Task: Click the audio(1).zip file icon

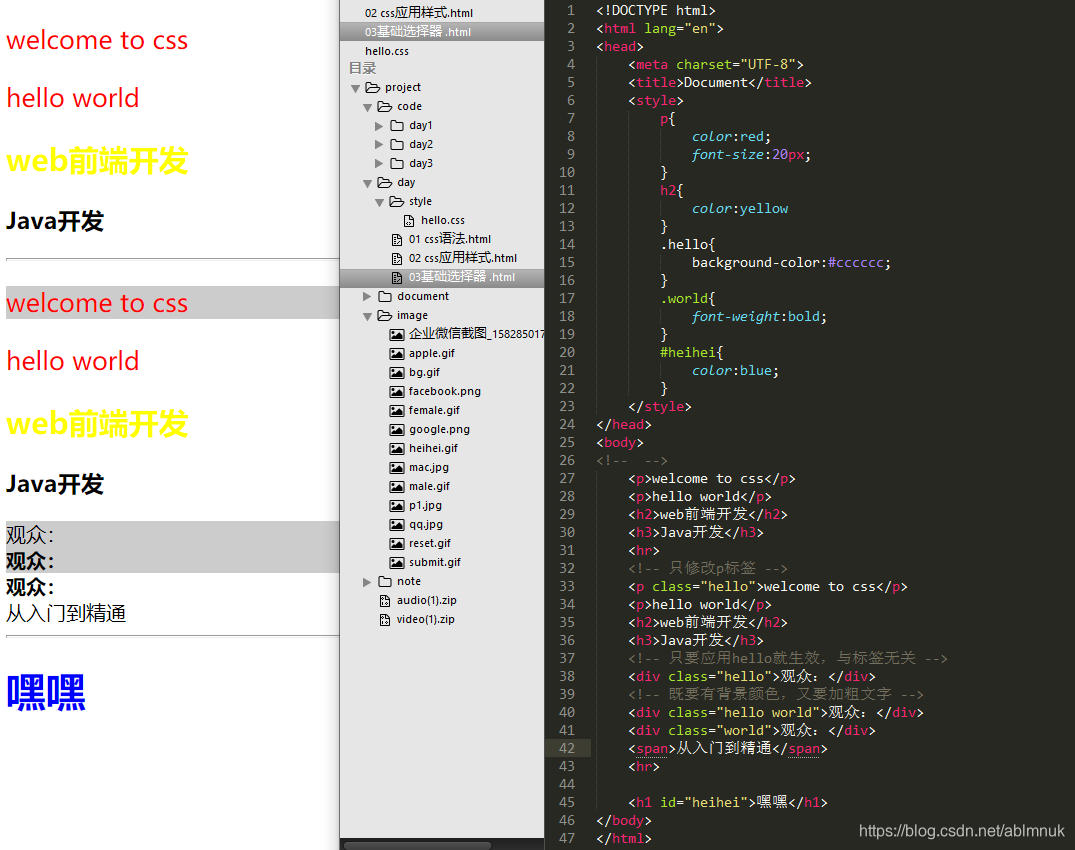Action: 385,601
